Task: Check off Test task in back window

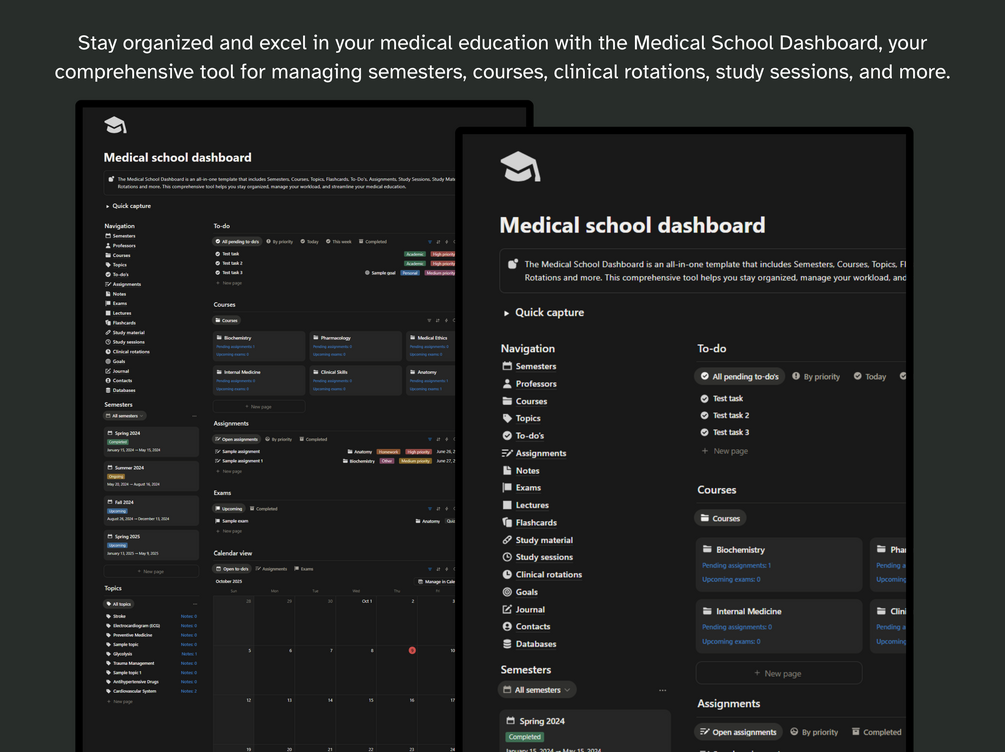Action: click(218, 254)
